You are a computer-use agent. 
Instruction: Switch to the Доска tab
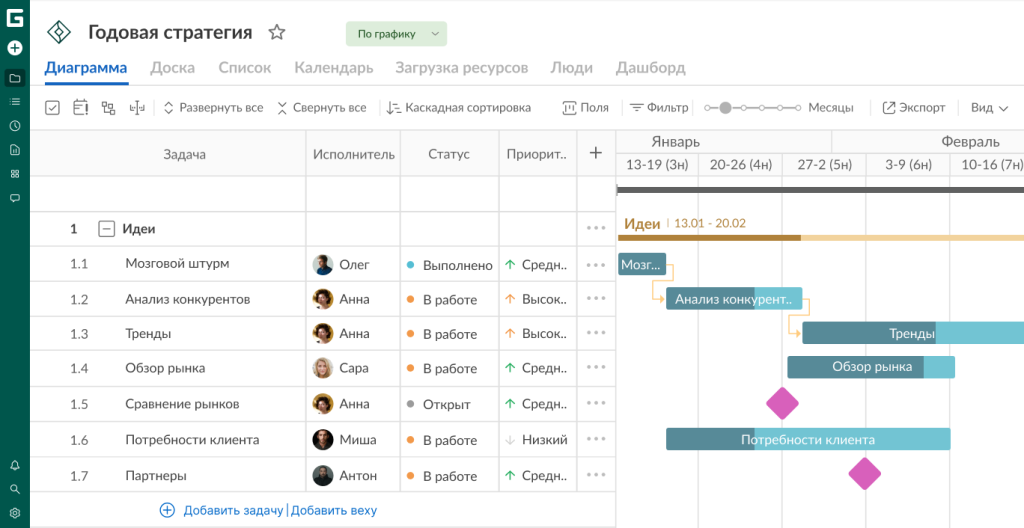click(x=172, y=68)
